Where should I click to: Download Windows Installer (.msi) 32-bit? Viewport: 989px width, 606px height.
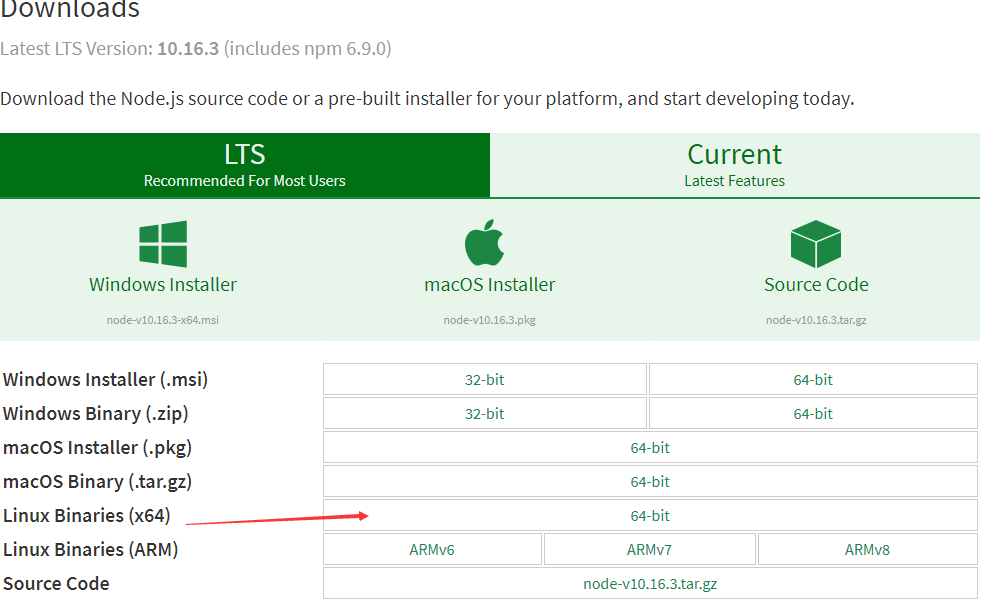[484, 380]
